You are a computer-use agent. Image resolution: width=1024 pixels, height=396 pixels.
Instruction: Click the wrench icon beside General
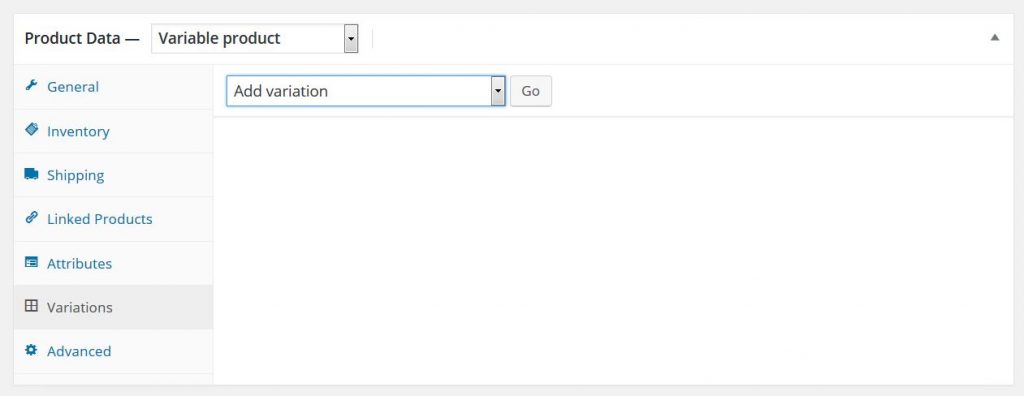31,86
